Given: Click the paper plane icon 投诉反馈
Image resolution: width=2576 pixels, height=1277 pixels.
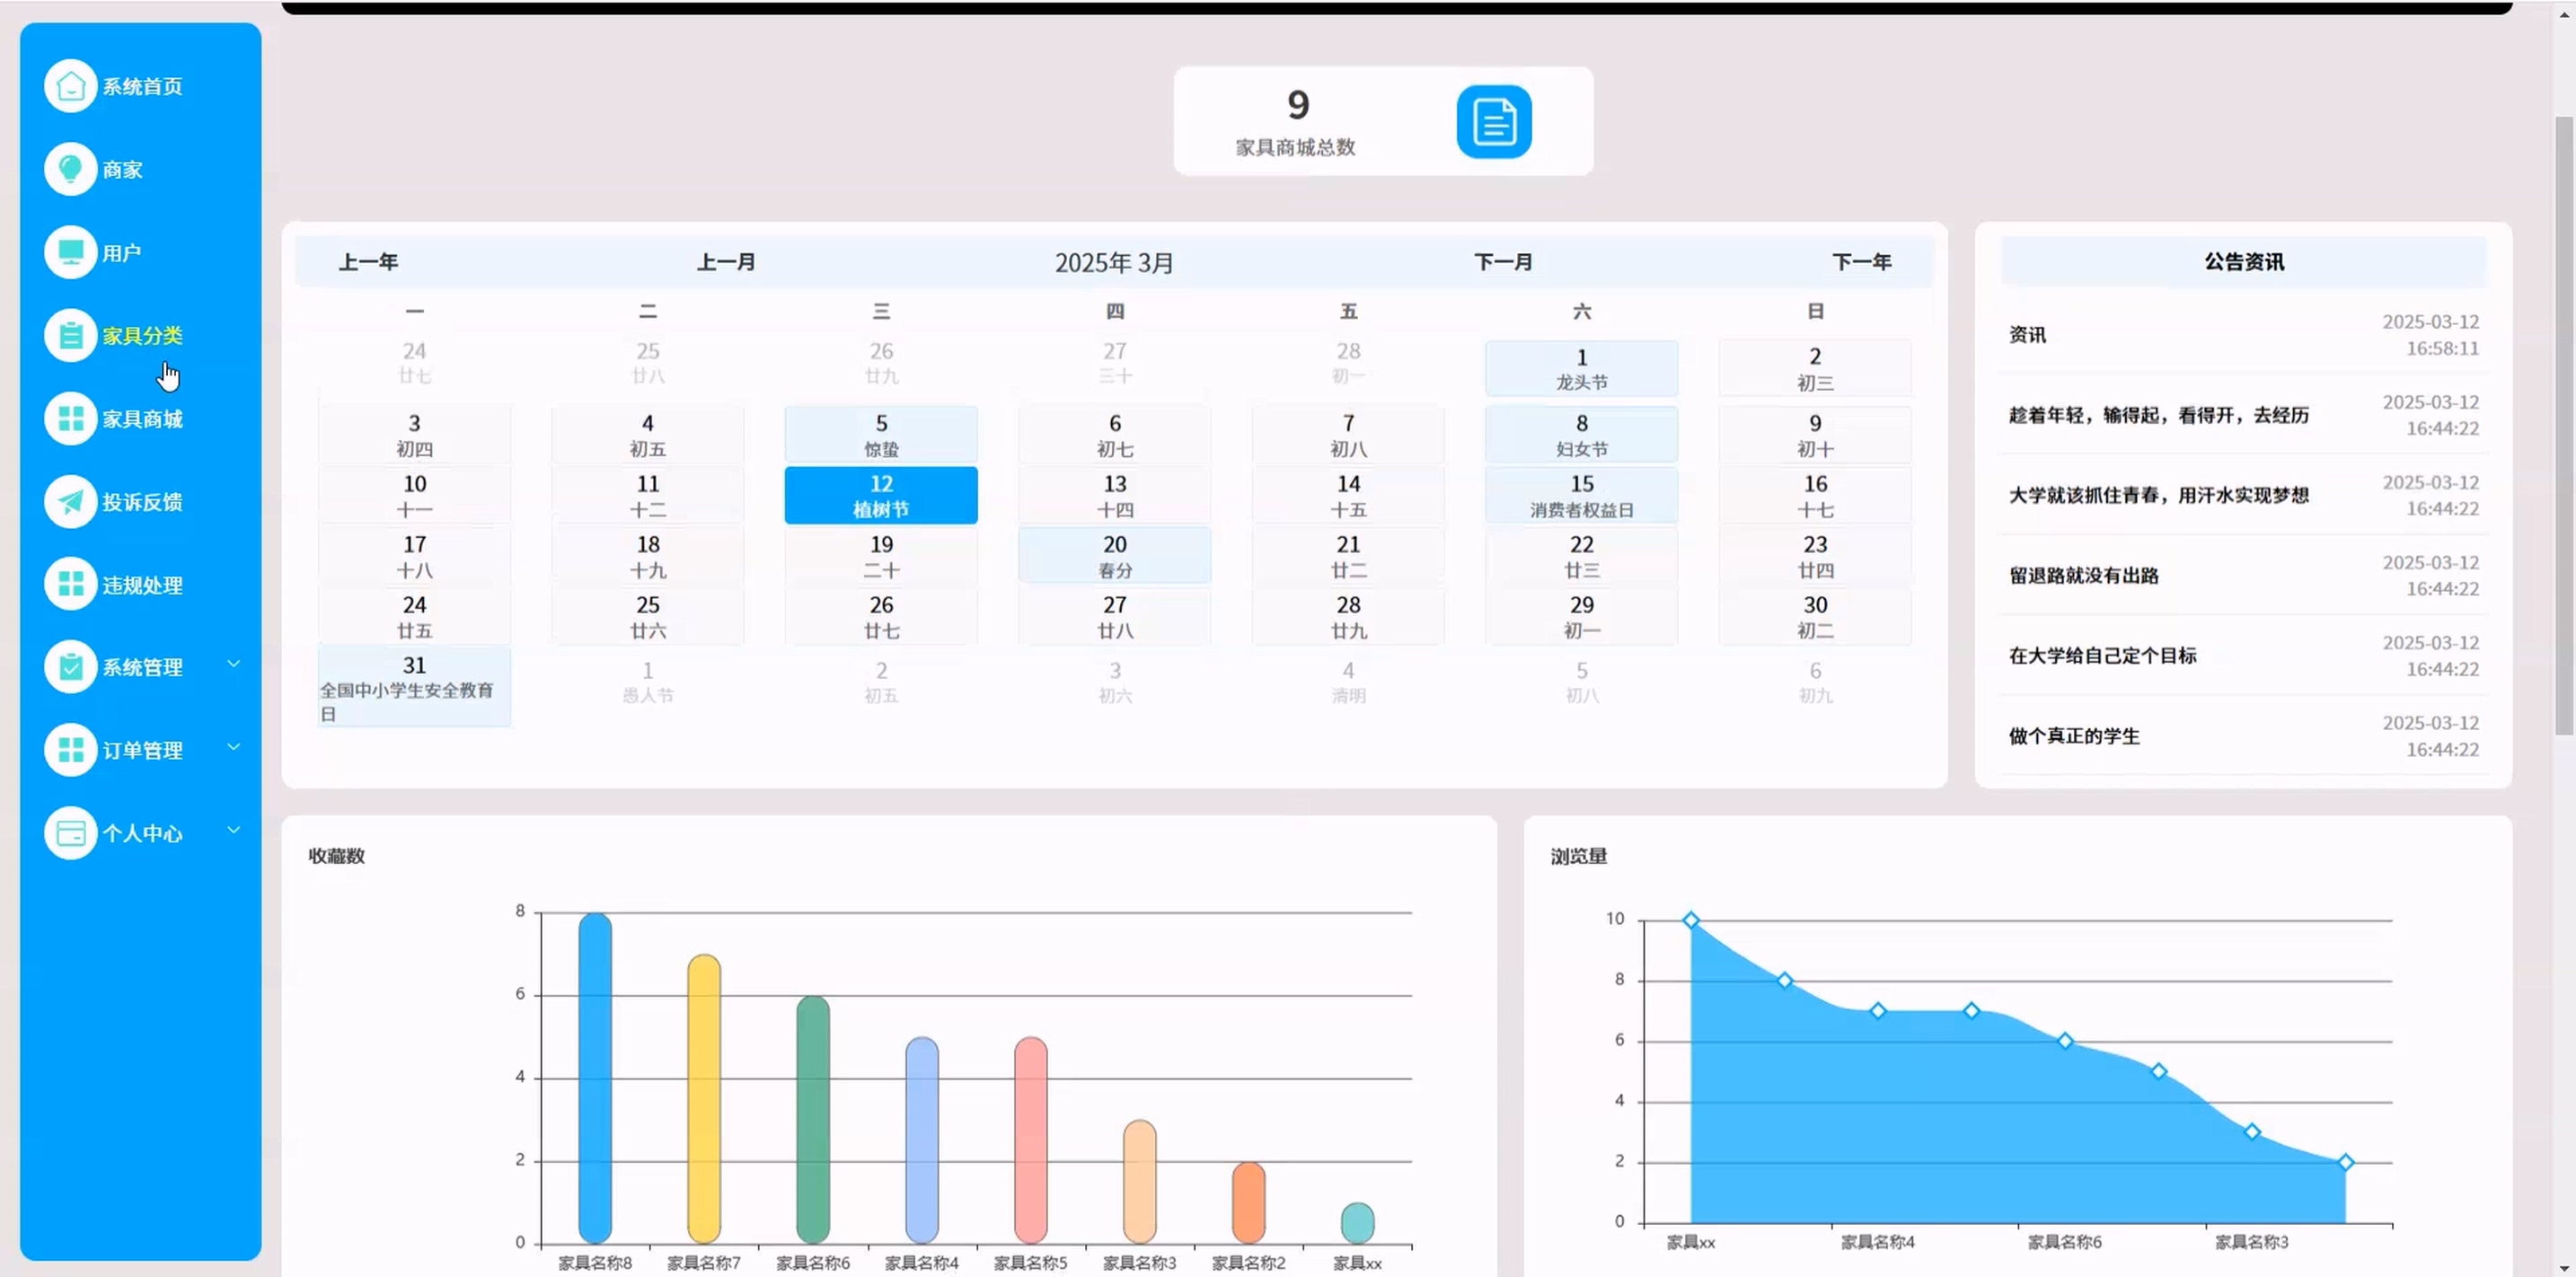Looking at the screenshot, I should point(70,501).
